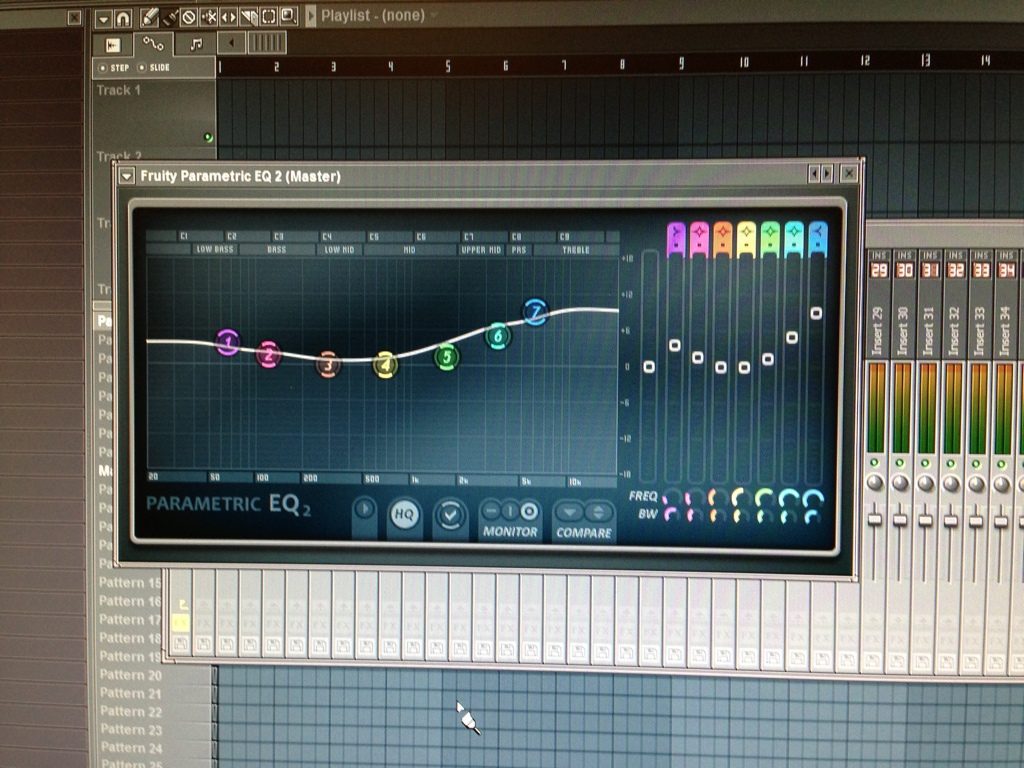The height and width of the screenshot is (768, 1024).
Task: Click the purple band 1 type button
Action: tap(676, 238)
